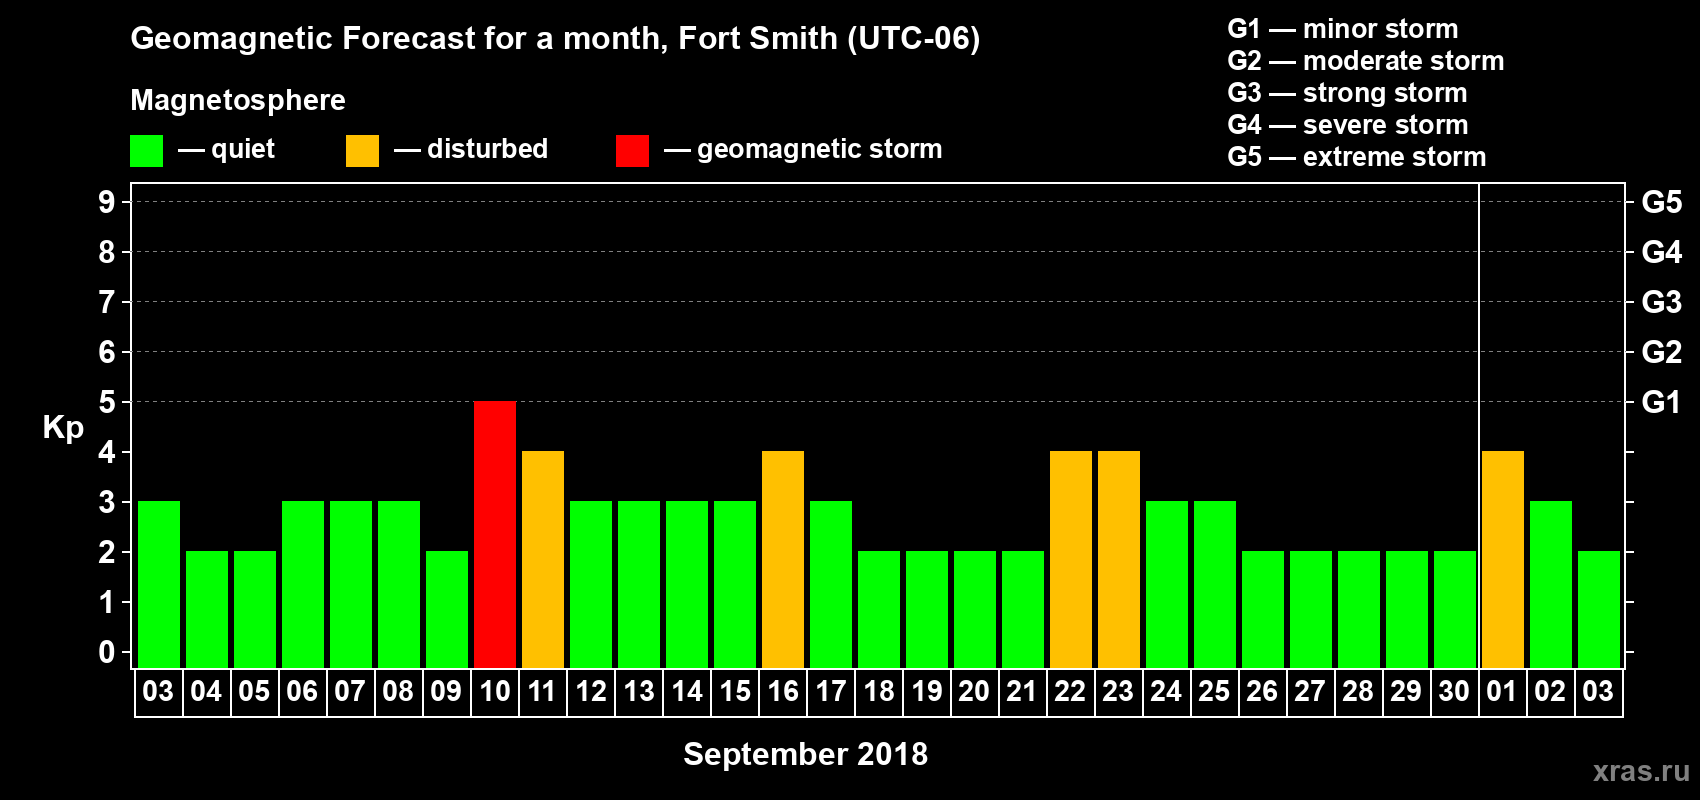Click the green bar for day 04

(207, 610)
